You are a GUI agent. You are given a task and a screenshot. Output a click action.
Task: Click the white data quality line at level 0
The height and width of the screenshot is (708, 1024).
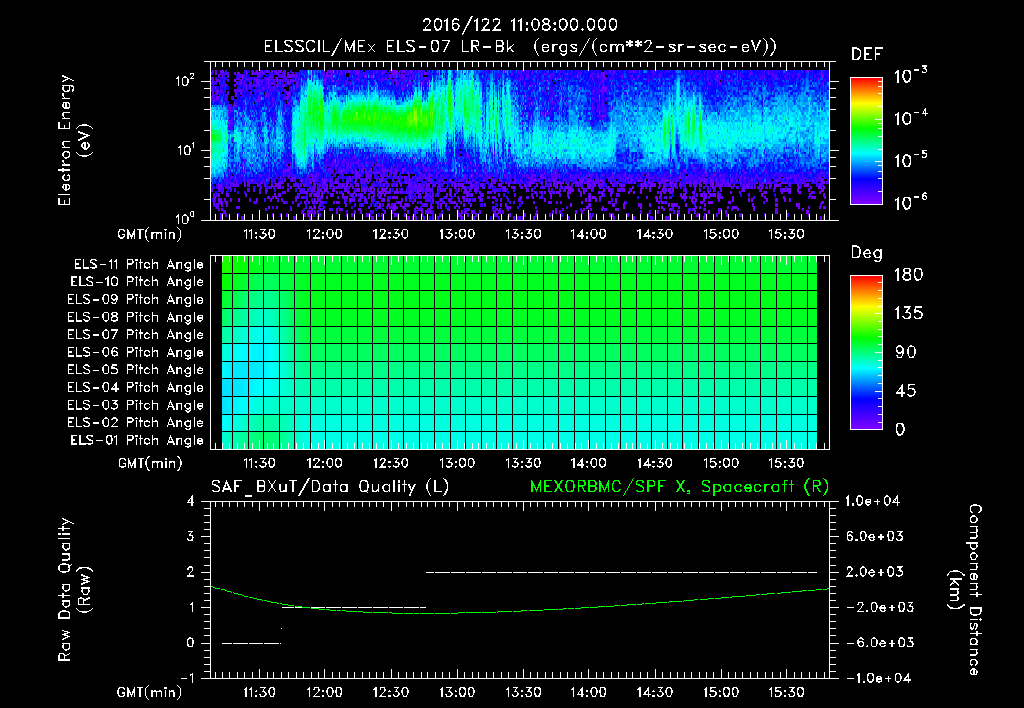coord(251,643)
